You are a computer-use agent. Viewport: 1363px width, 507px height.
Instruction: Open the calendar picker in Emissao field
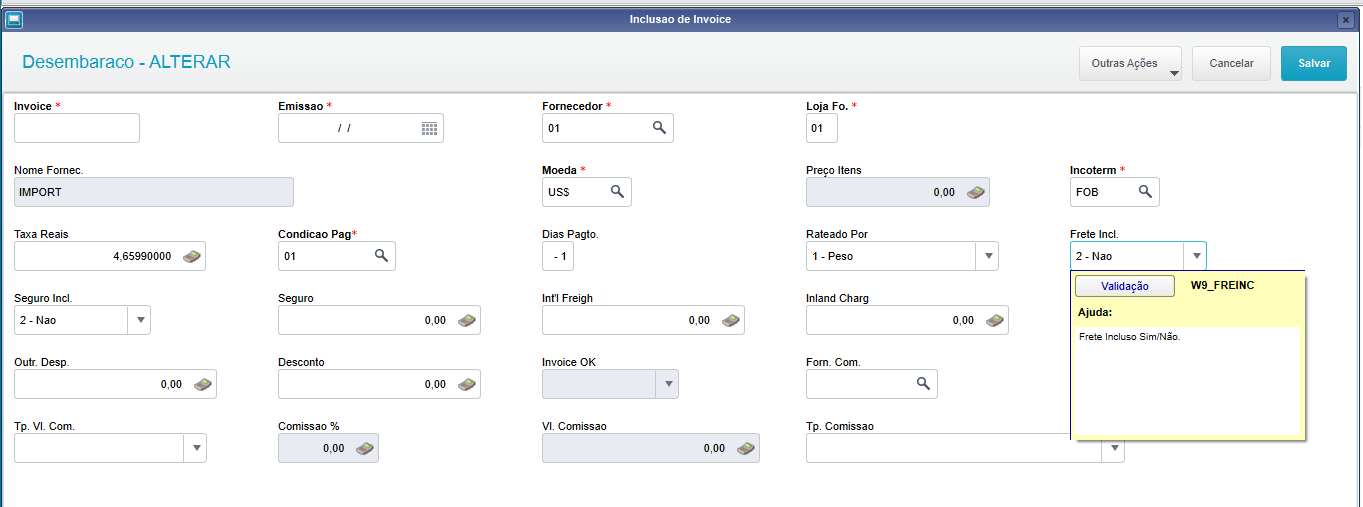tap(429, 128)
